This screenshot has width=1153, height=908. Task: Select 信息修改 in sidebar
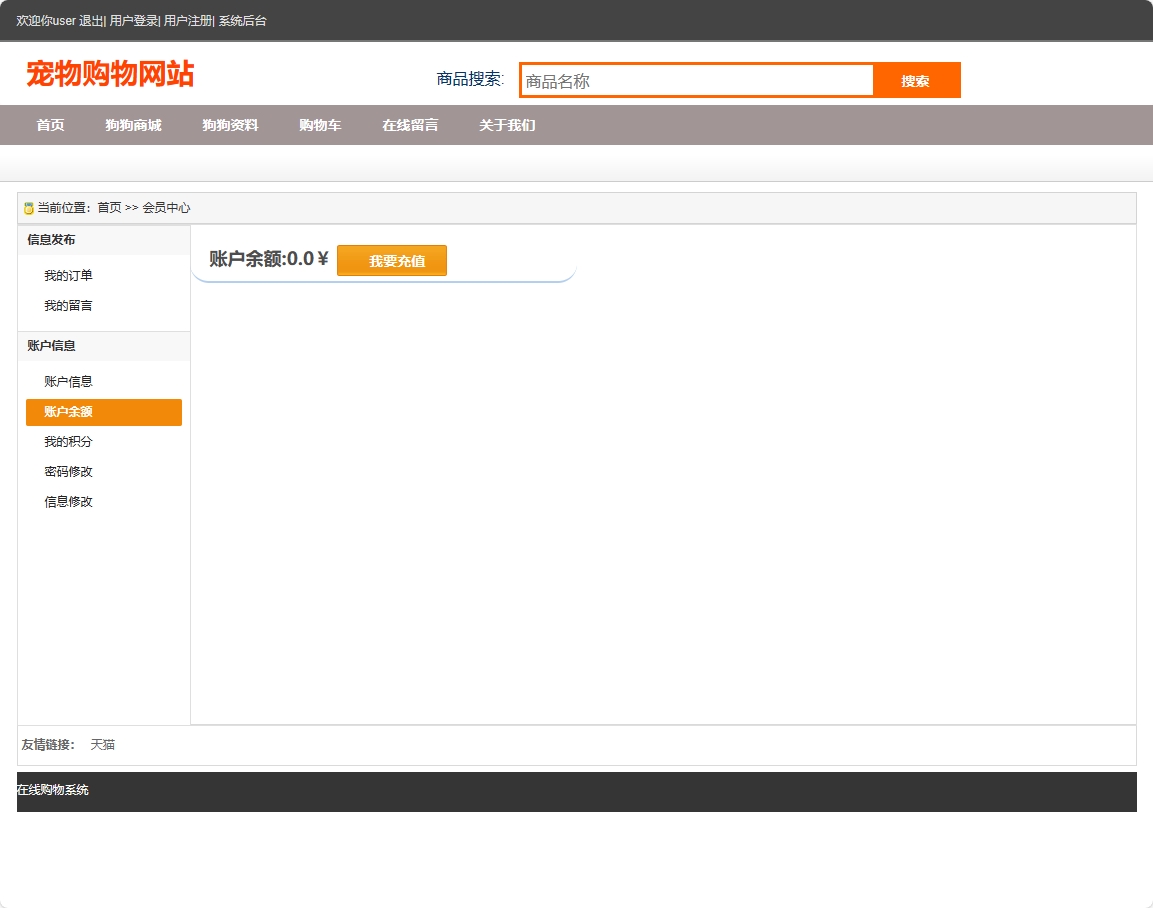pyautogui.click(x=68, y=502)
